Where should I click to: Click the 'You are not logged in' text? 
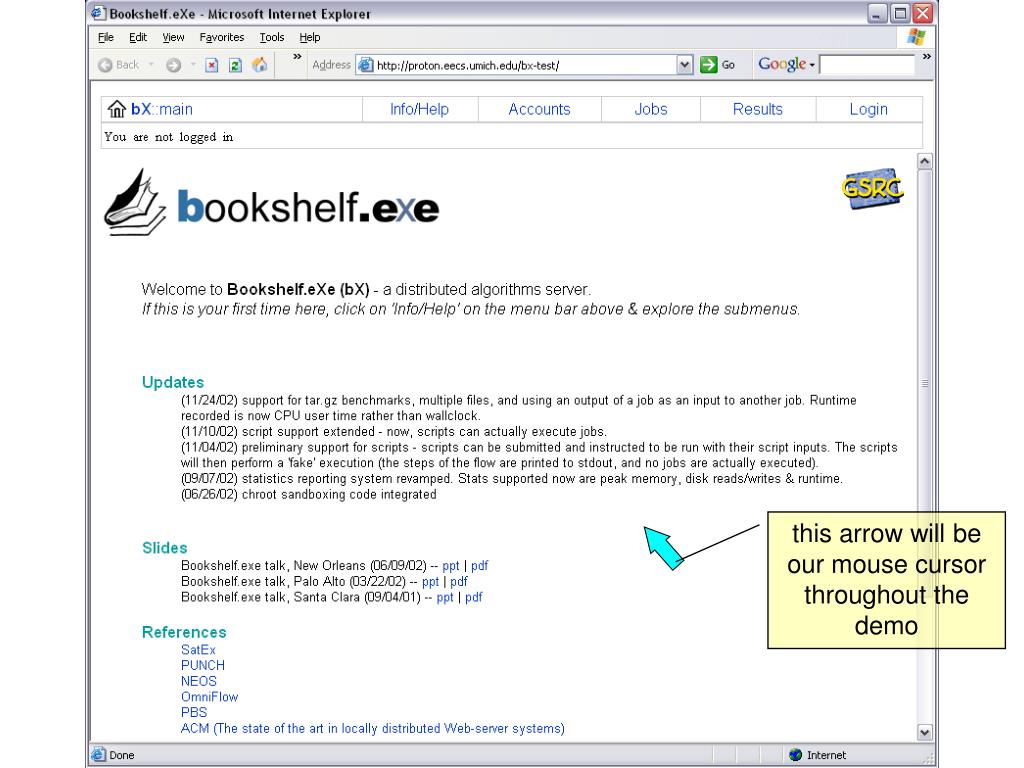tap(168, 136)
